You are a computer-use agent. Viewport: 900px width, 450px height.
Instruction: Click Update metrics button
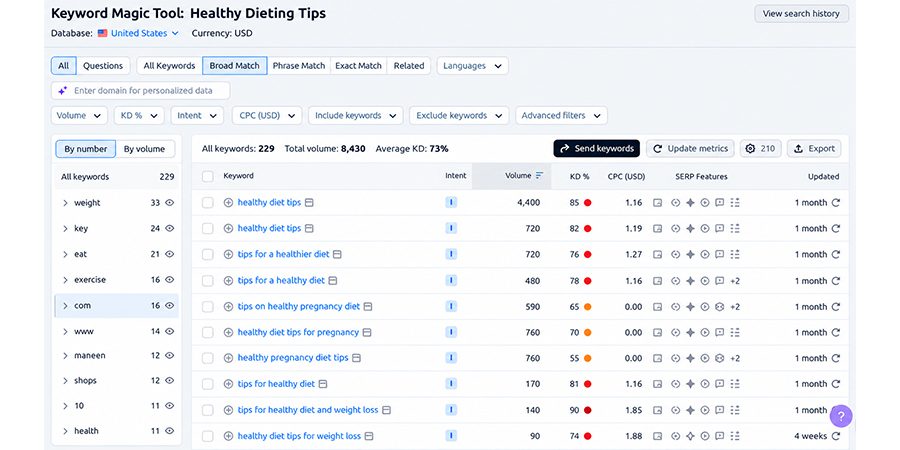coord(690,149)
